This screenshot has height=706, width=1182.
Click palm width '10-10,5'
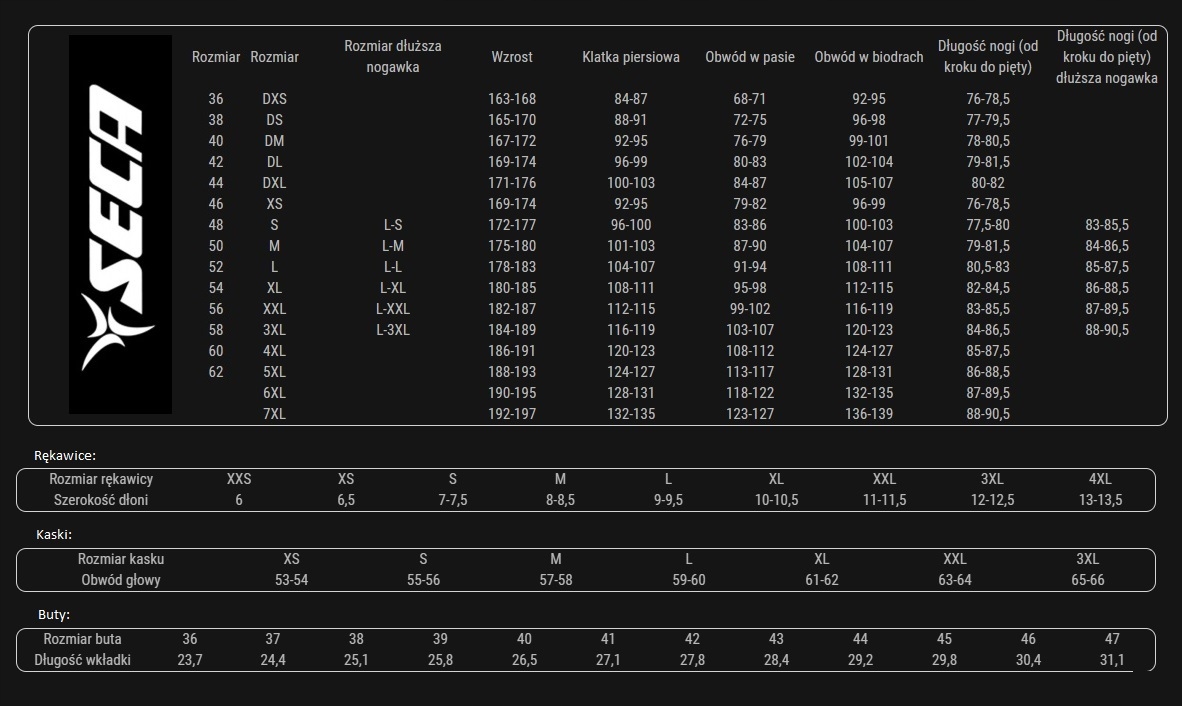tap(776, 500)
